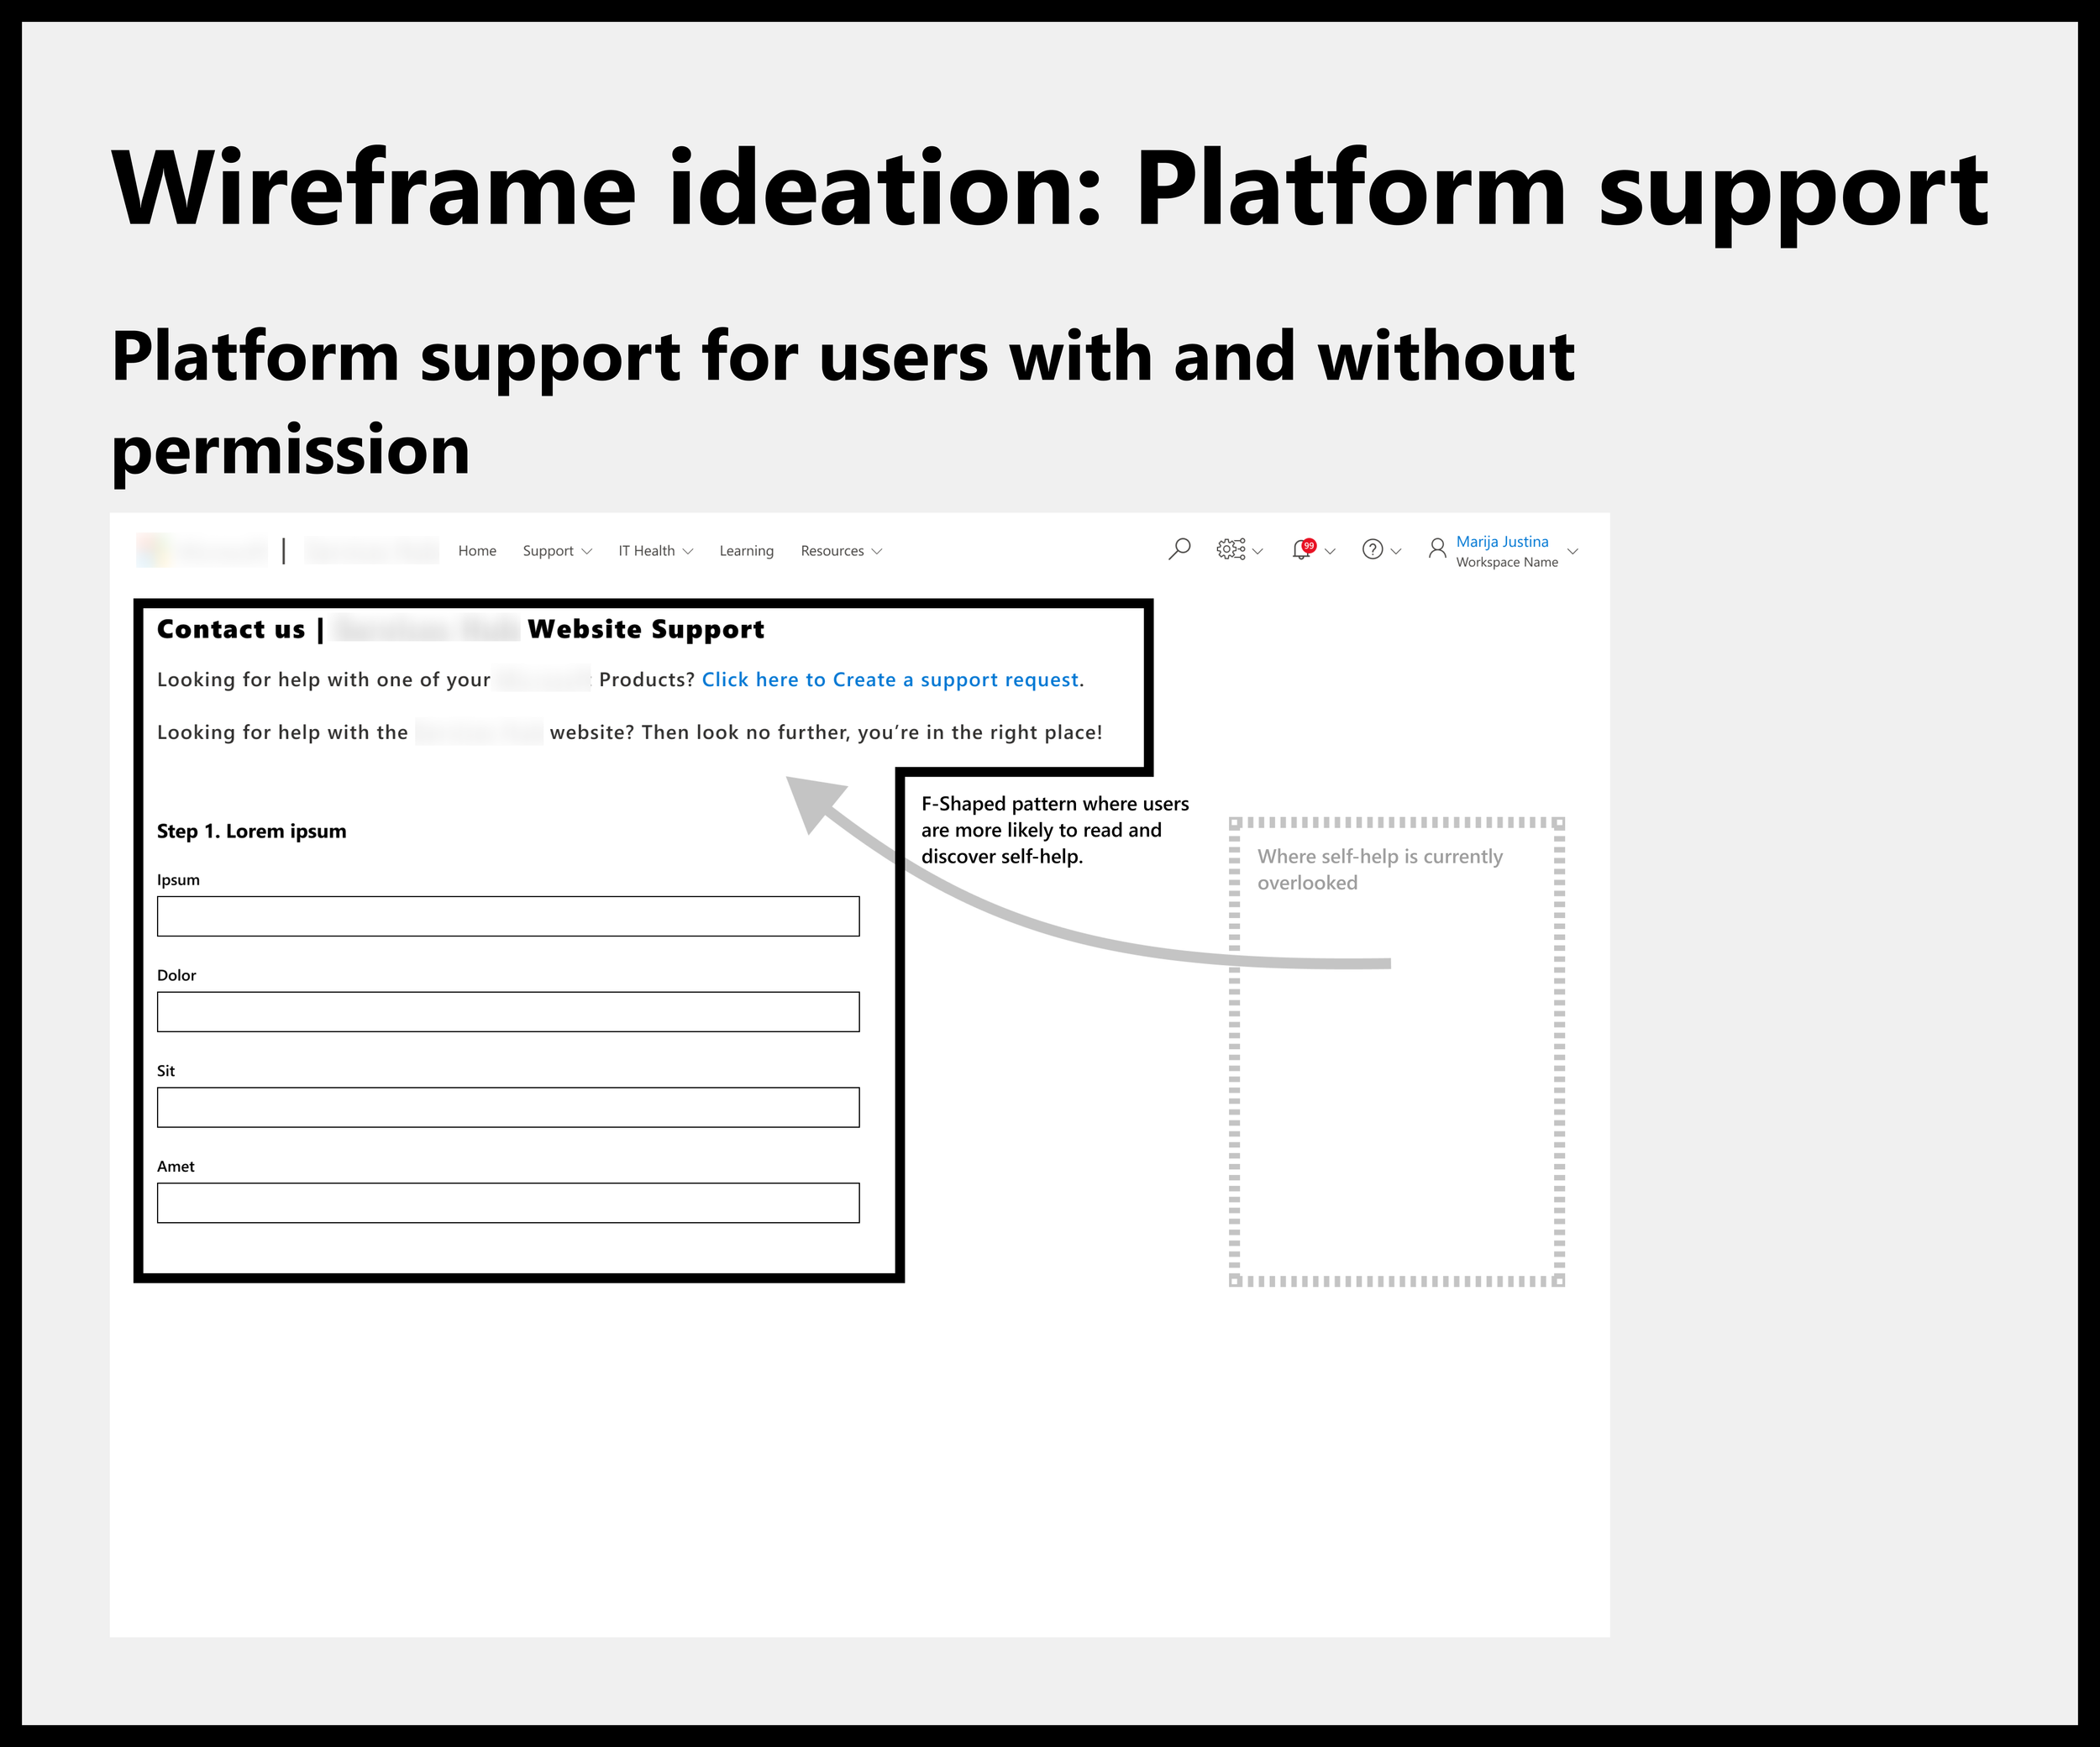Image resolution: width=2100 pixels, height=1747 pixels.
Task: Click the dashed self-help placeholder box
Action: (1396, 1100)
